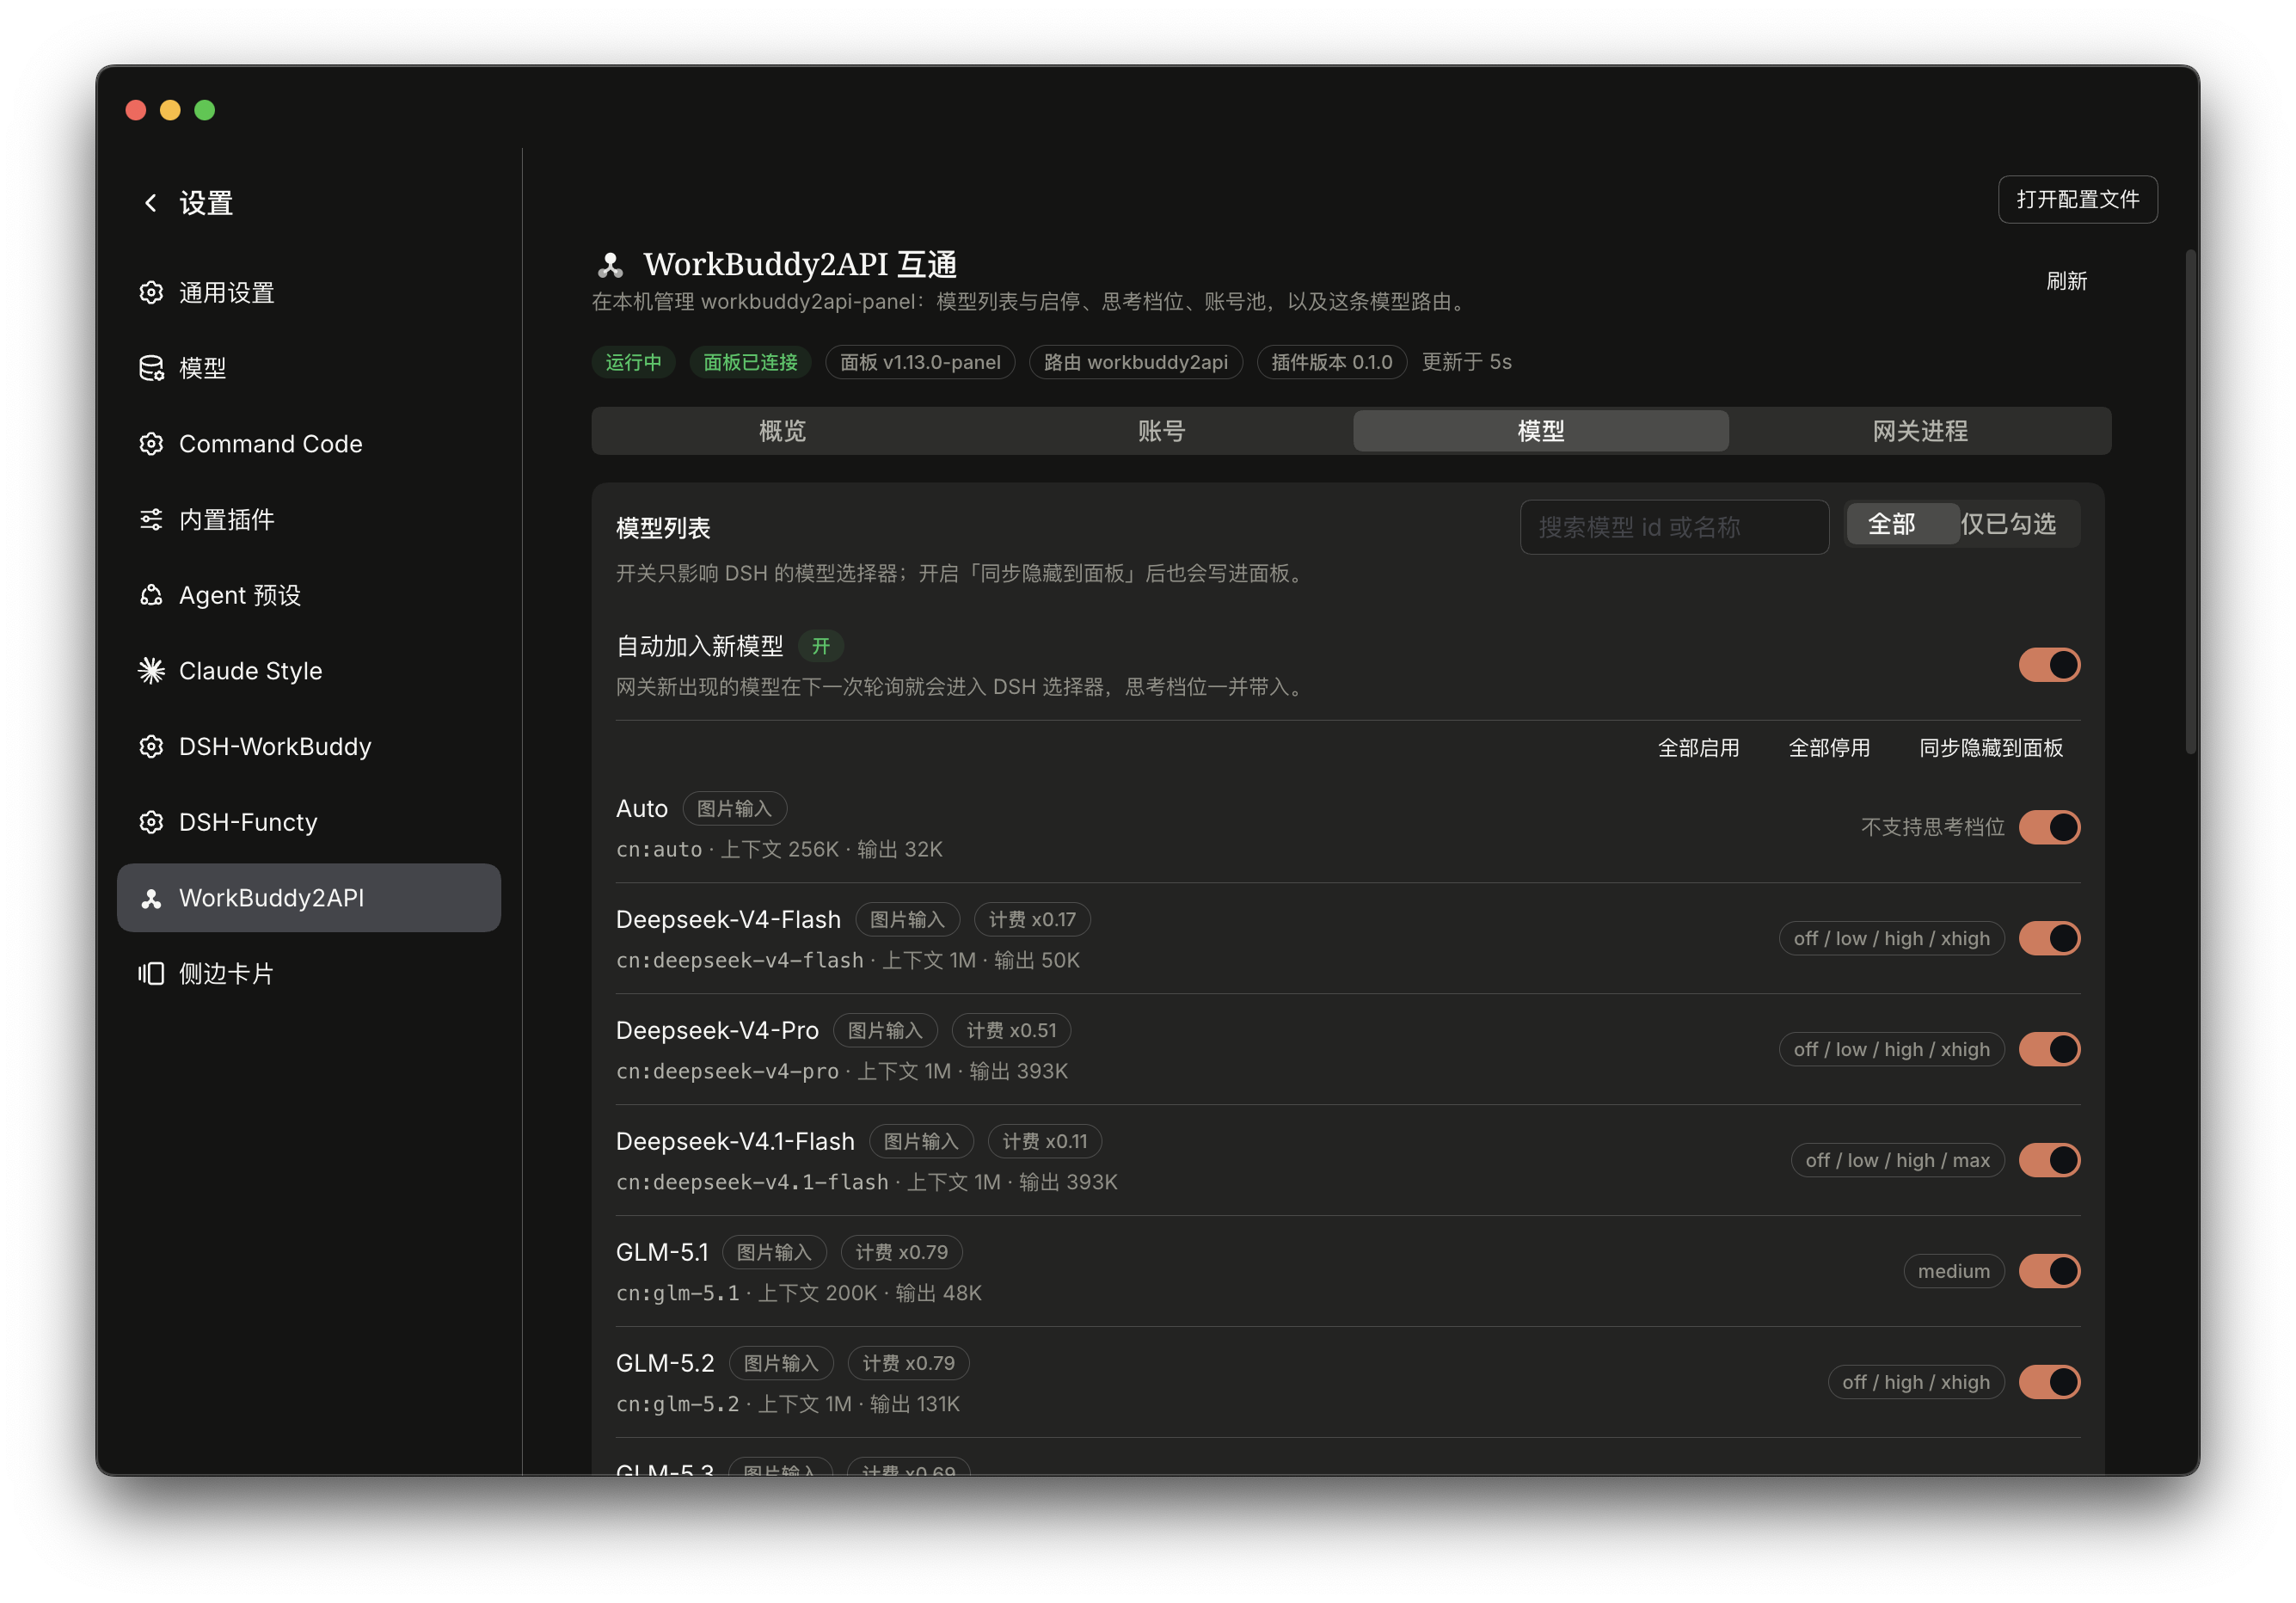Image resolution: width=2296 pixels, height=1603 pixels.
Task: Toggle the Deepseek-V4-Pro model switch
Action: tap(2049, 1049)
